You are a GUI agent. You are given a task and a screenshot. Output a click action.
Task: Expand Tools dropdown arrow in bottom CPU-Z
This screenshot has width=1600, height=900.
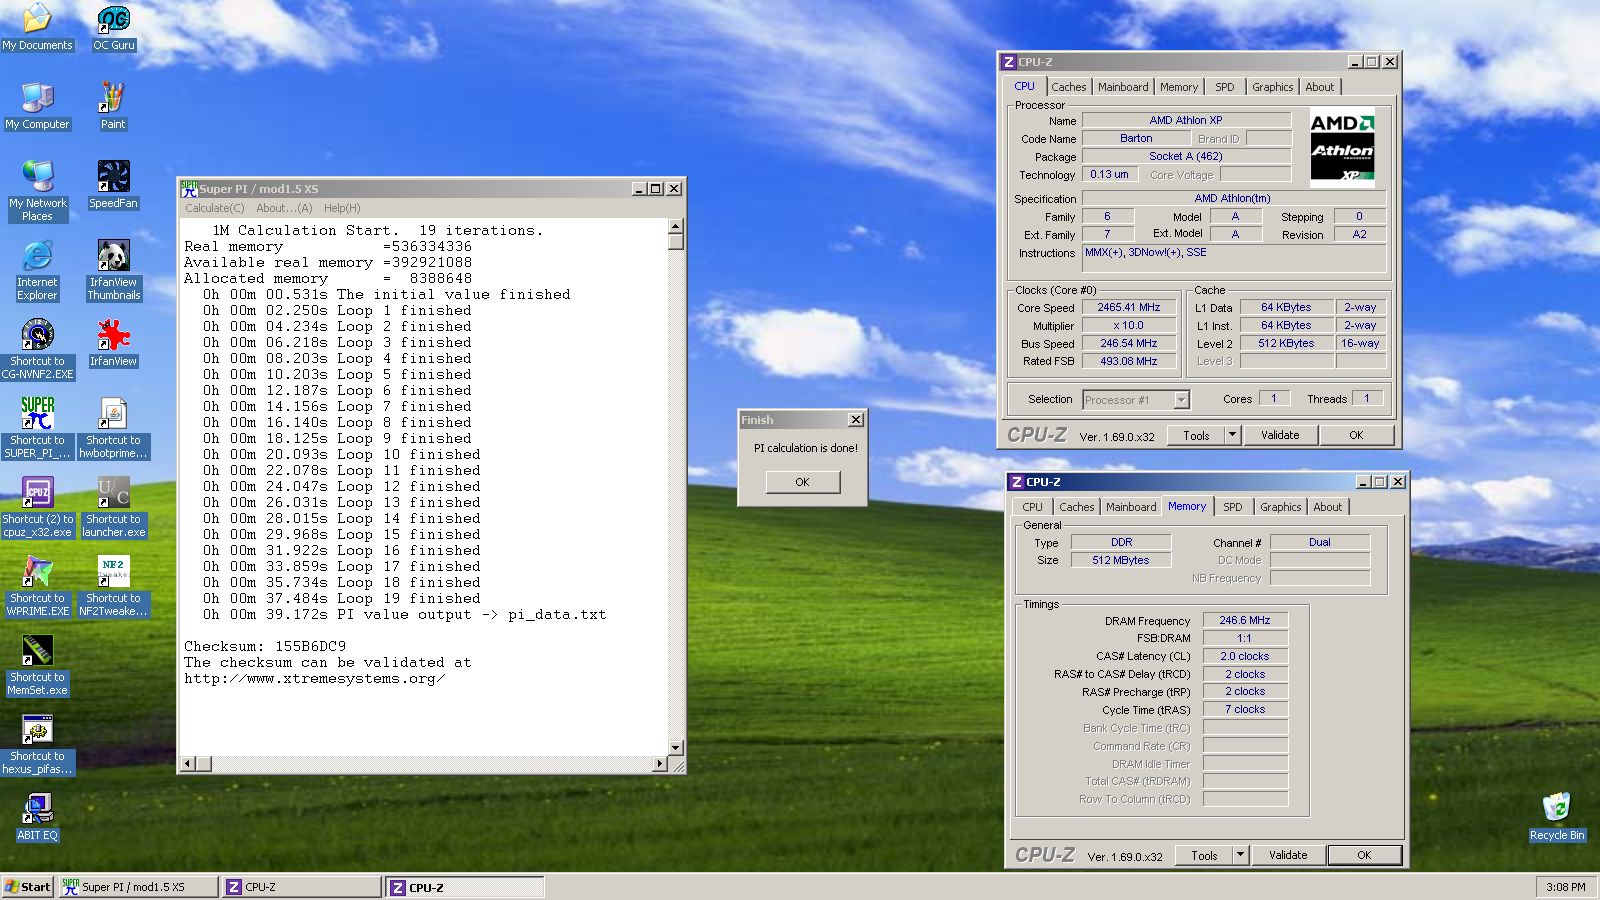(x=1241, y=855)
